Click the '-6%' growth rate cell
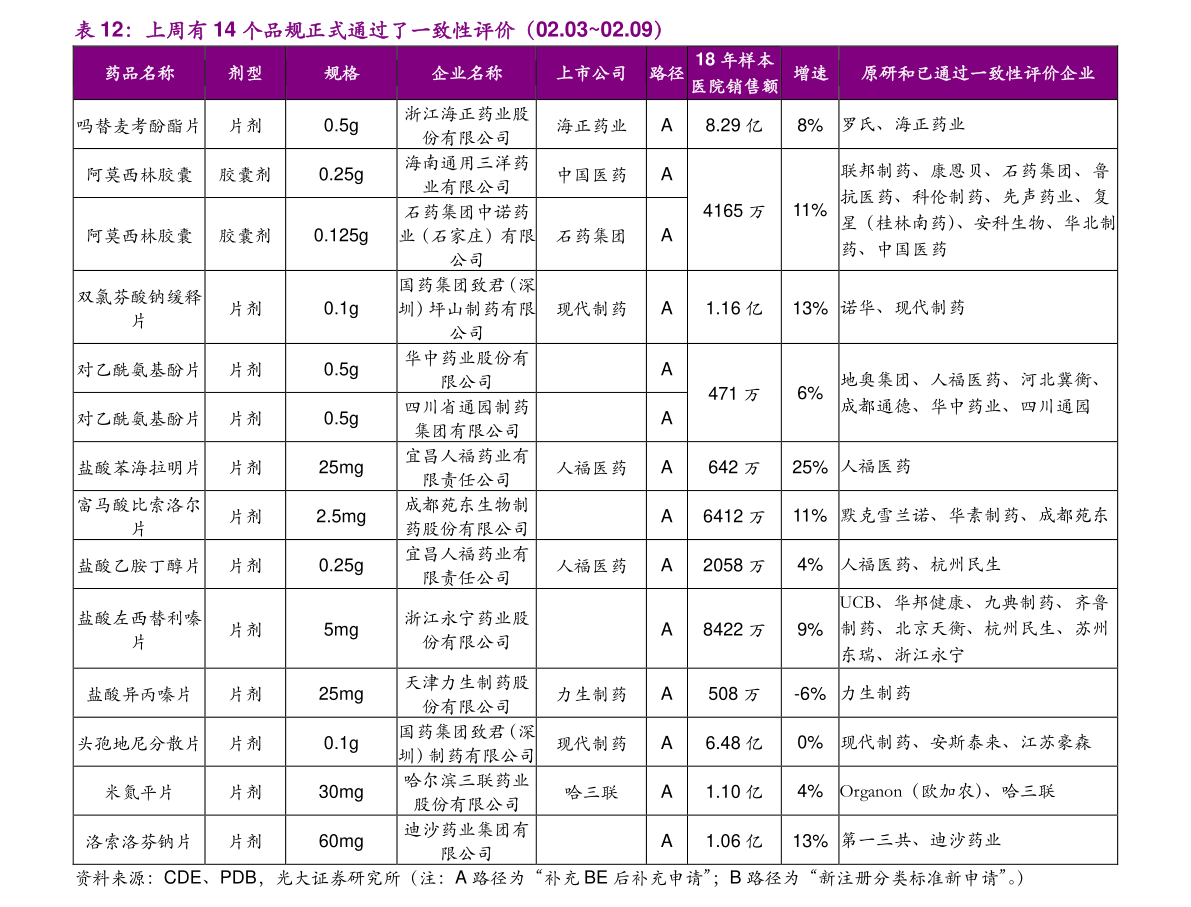The height and width of the screenshot is (907, 1191). tap(810, 694)
